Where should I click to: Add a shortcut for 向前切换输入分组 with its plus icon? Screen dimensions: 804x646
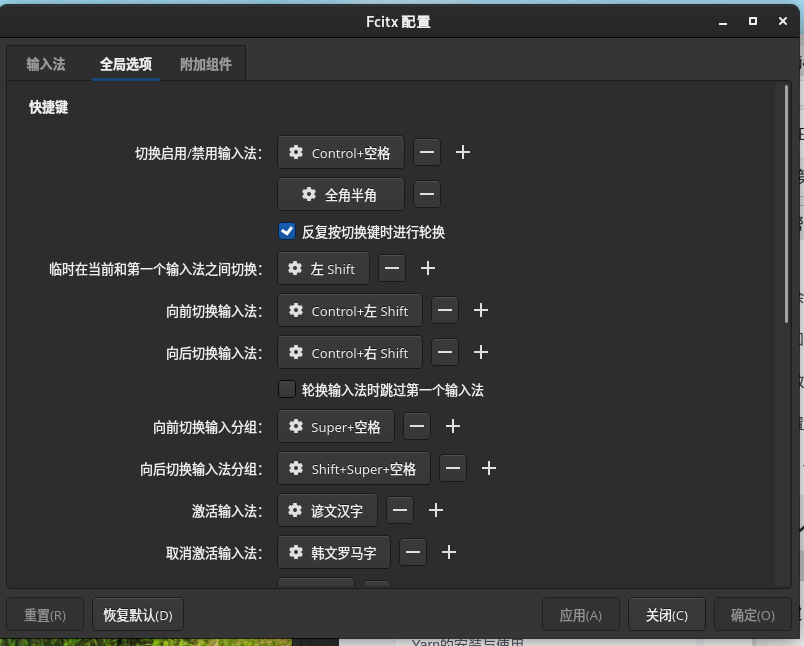[452, 426]
